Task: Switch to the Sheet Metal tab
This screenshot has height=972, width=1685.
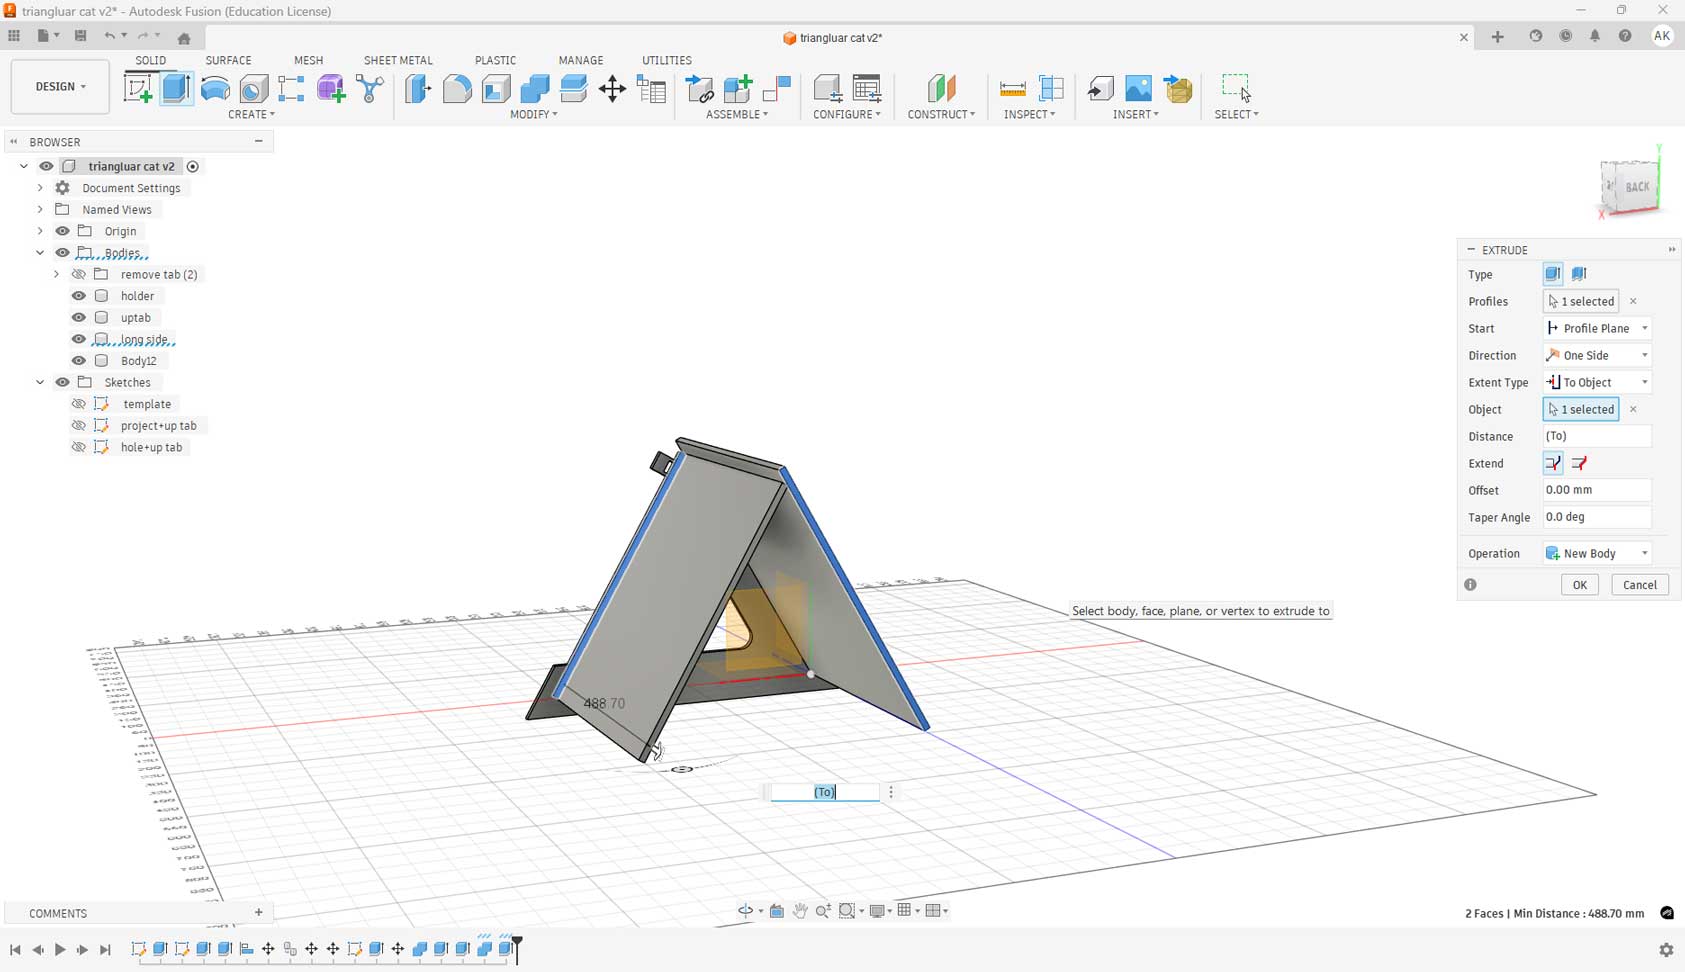Action: (x=397, y=60)
